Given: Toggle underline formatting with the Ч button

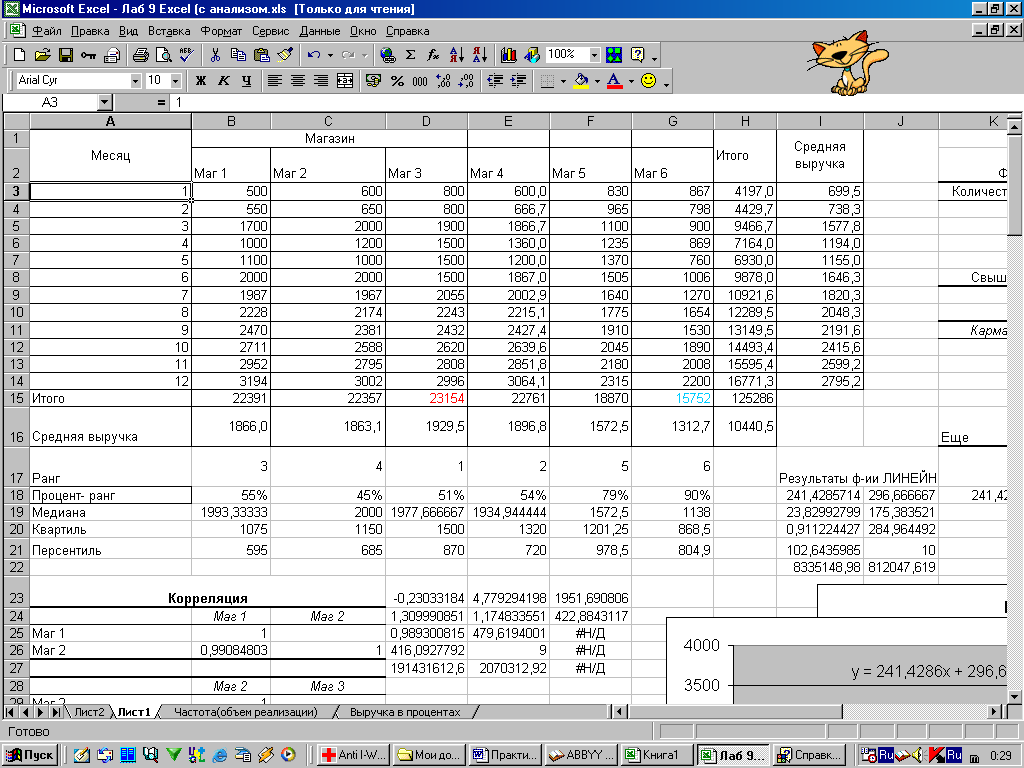Looking at the screenshot, I should (246, 80).
